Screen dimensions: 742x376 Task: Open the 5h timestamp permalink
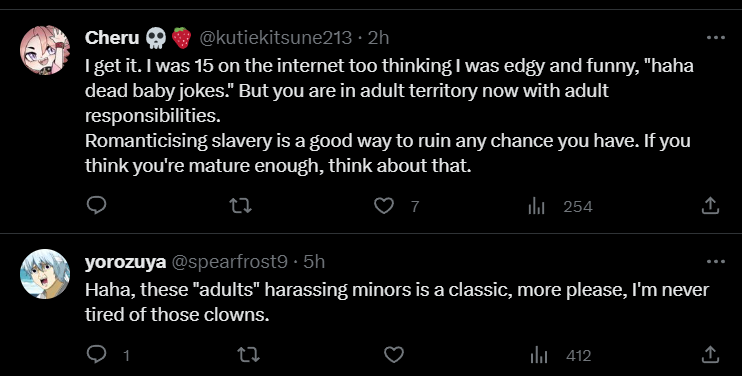point(314,262)
